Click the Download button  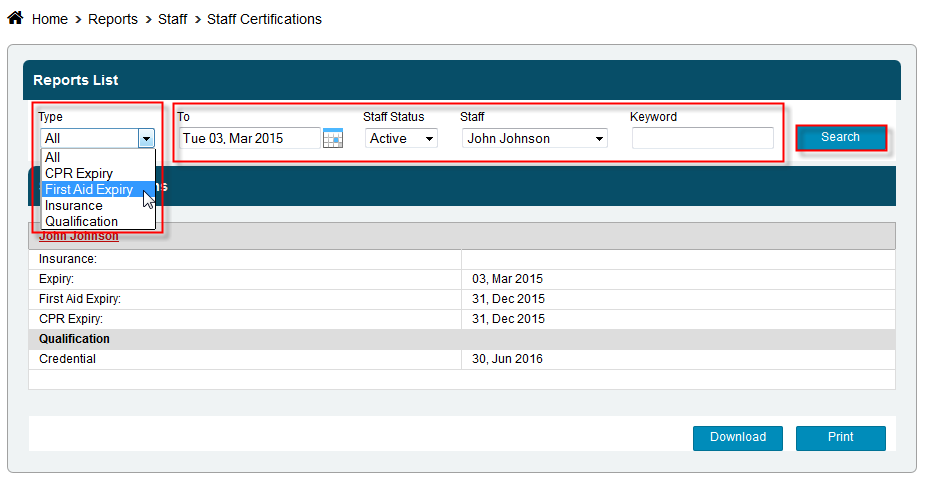(x=738, y=437)
